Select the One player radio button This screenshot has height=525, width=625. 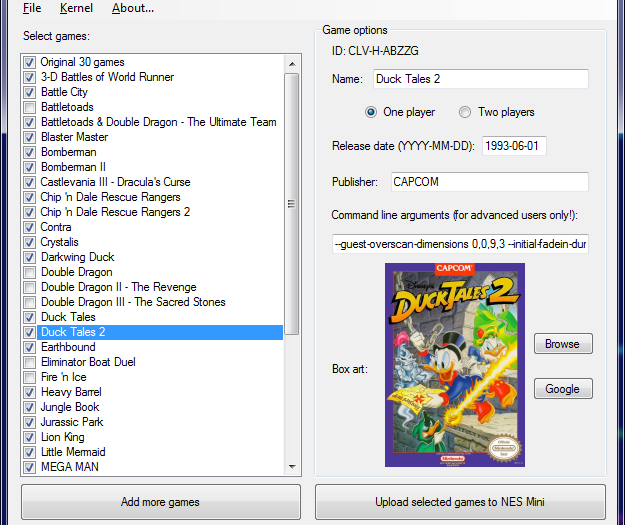[x=371, y=112]
